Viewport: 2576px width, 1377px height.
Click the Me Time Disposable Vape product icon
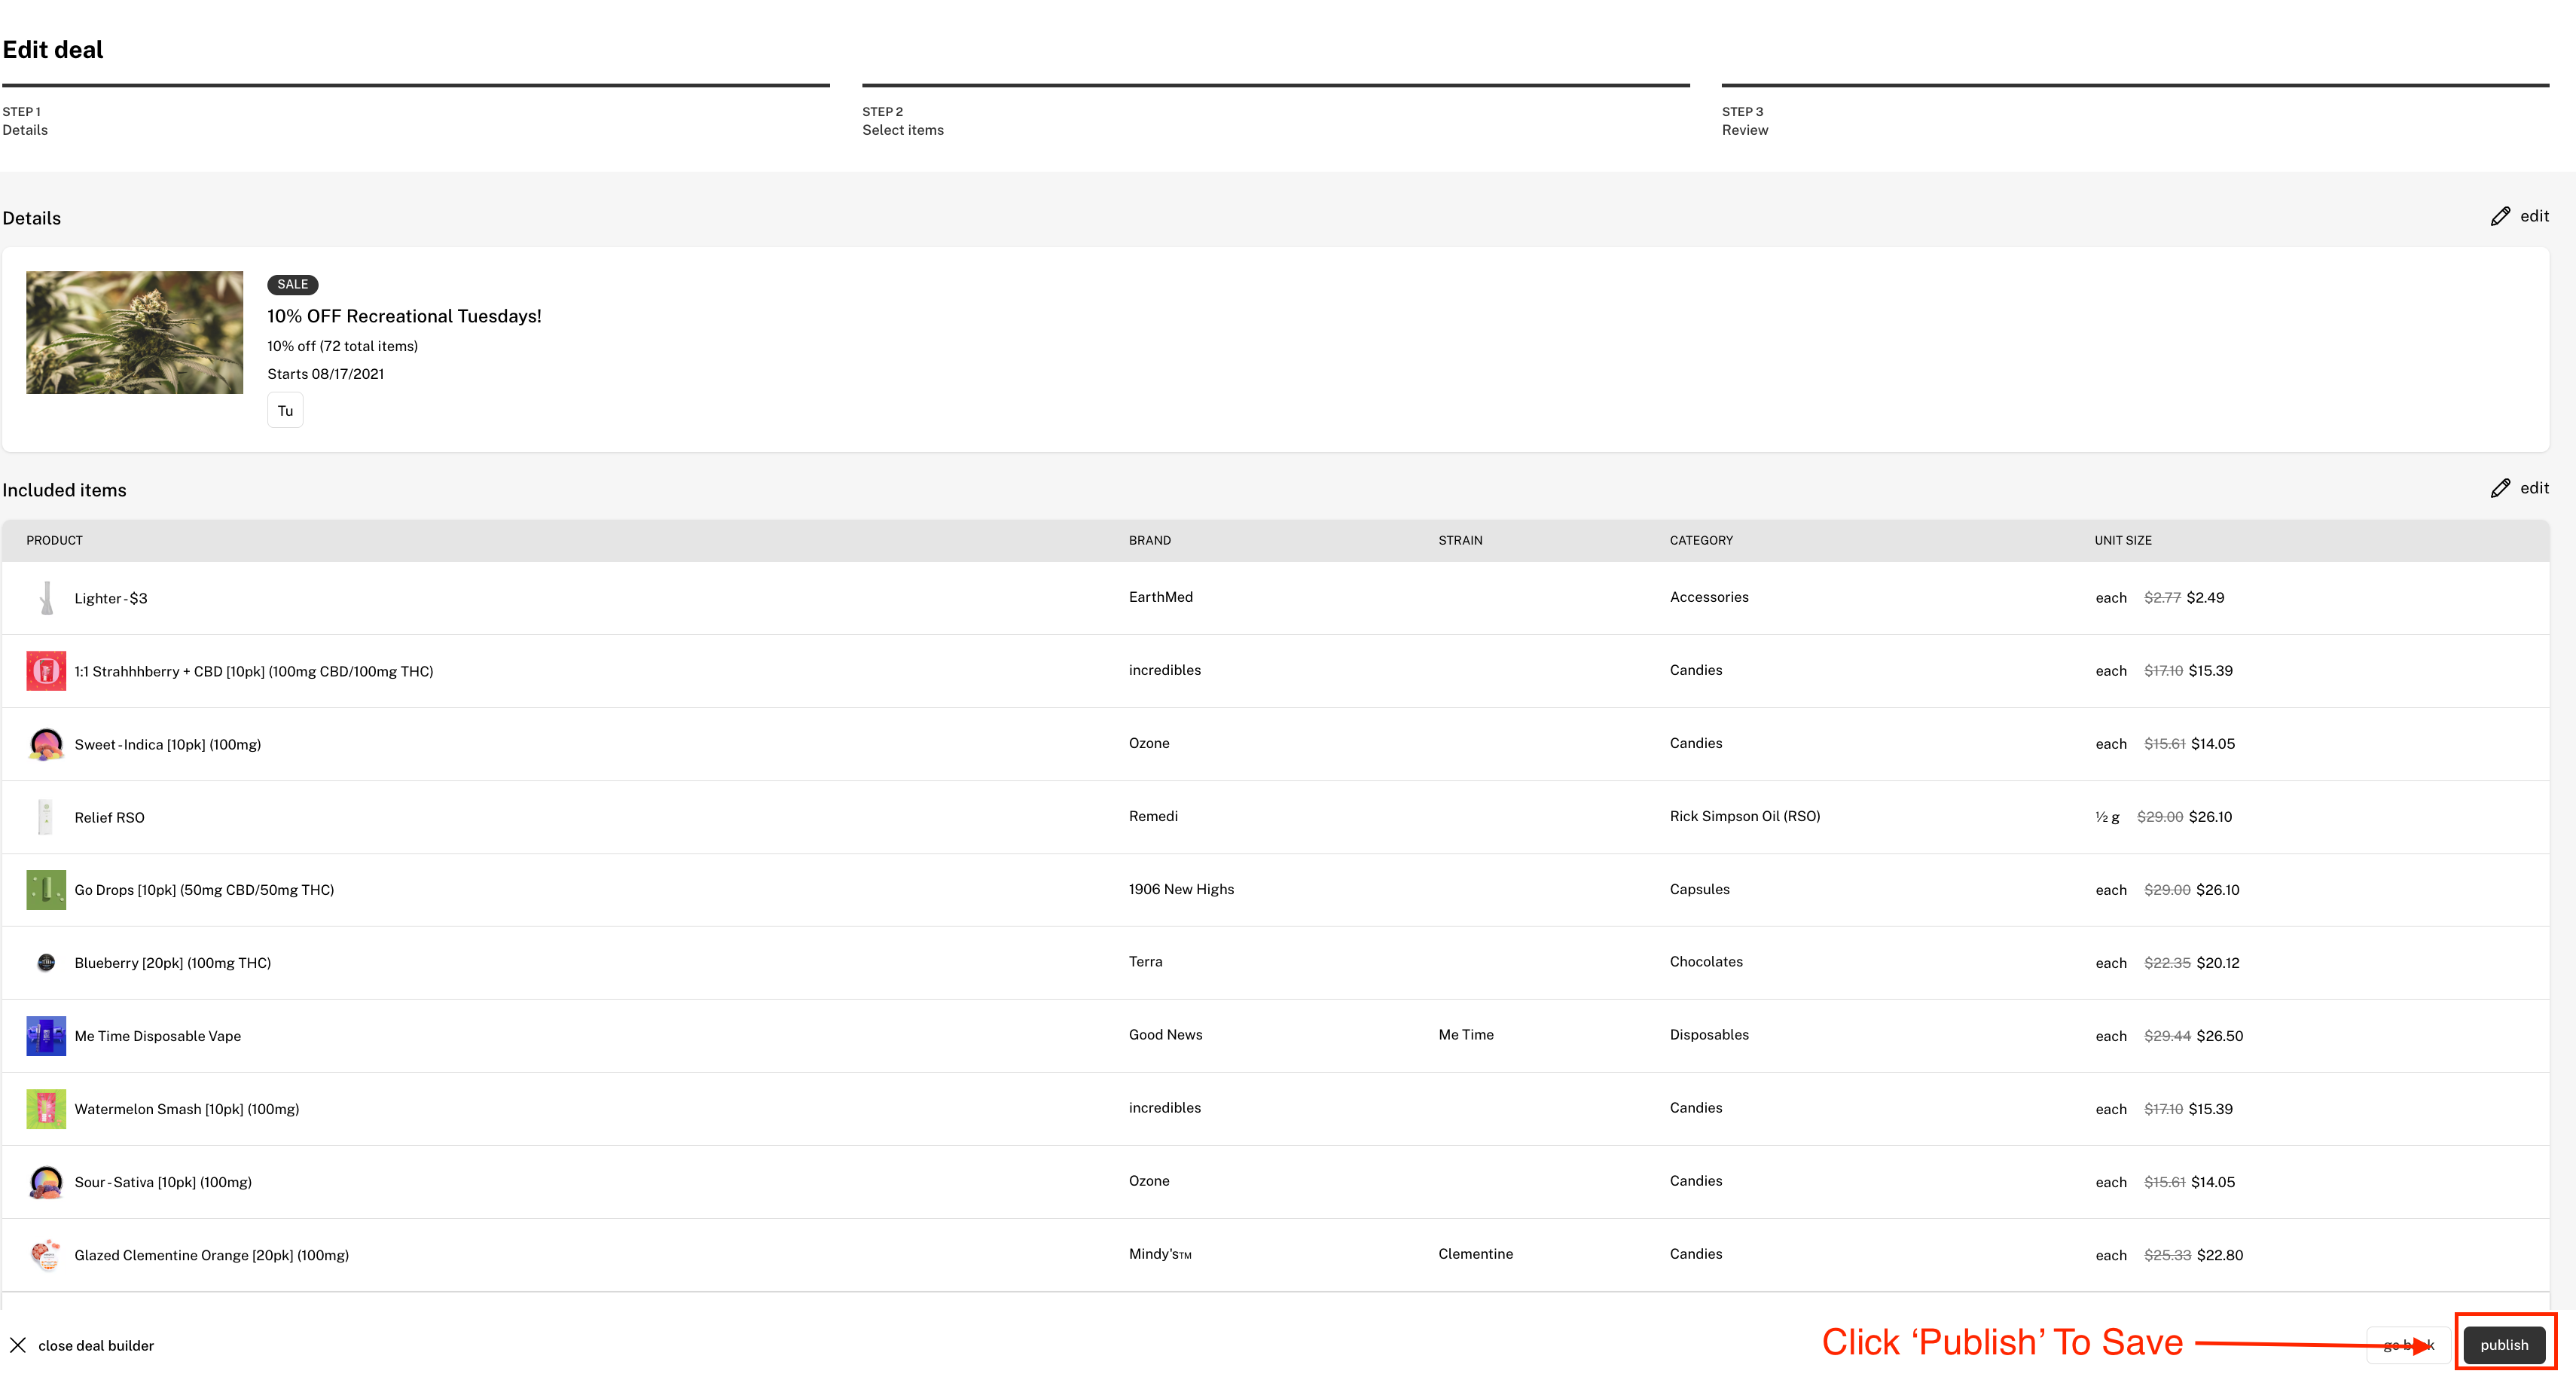coord(45,1036)
